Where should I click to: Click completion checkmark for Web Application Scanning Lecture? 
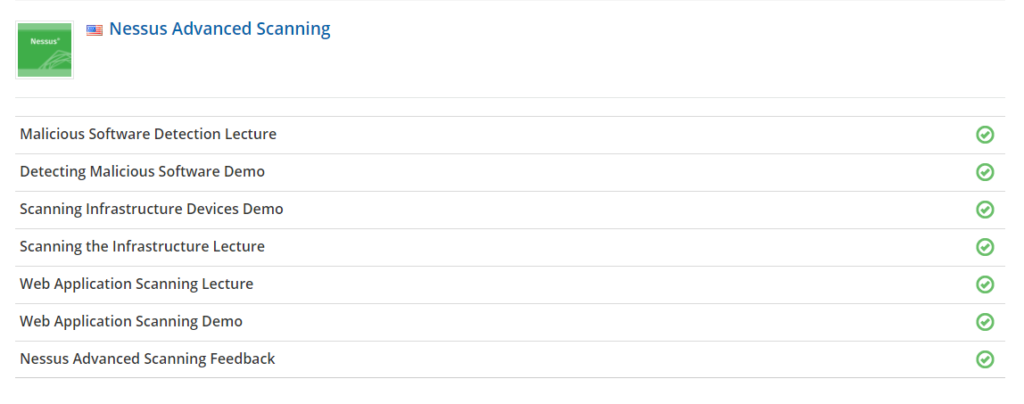click(x=985, y=284)
